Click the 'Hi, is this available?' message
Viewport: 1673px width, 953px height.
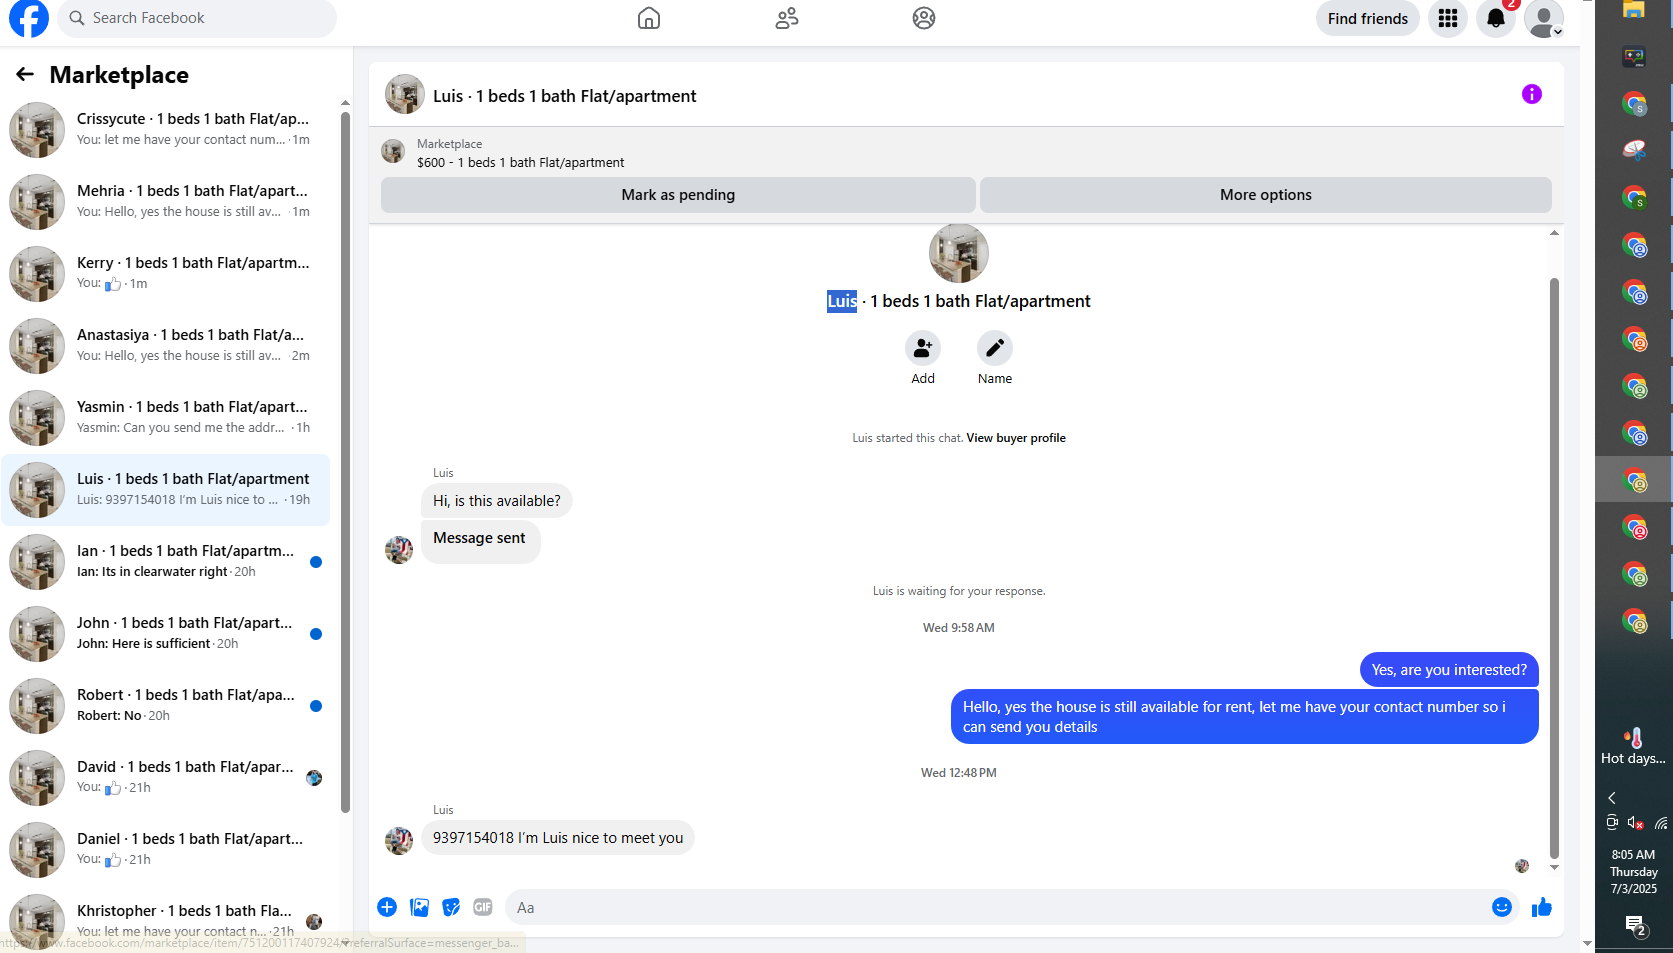pos(497,501)
